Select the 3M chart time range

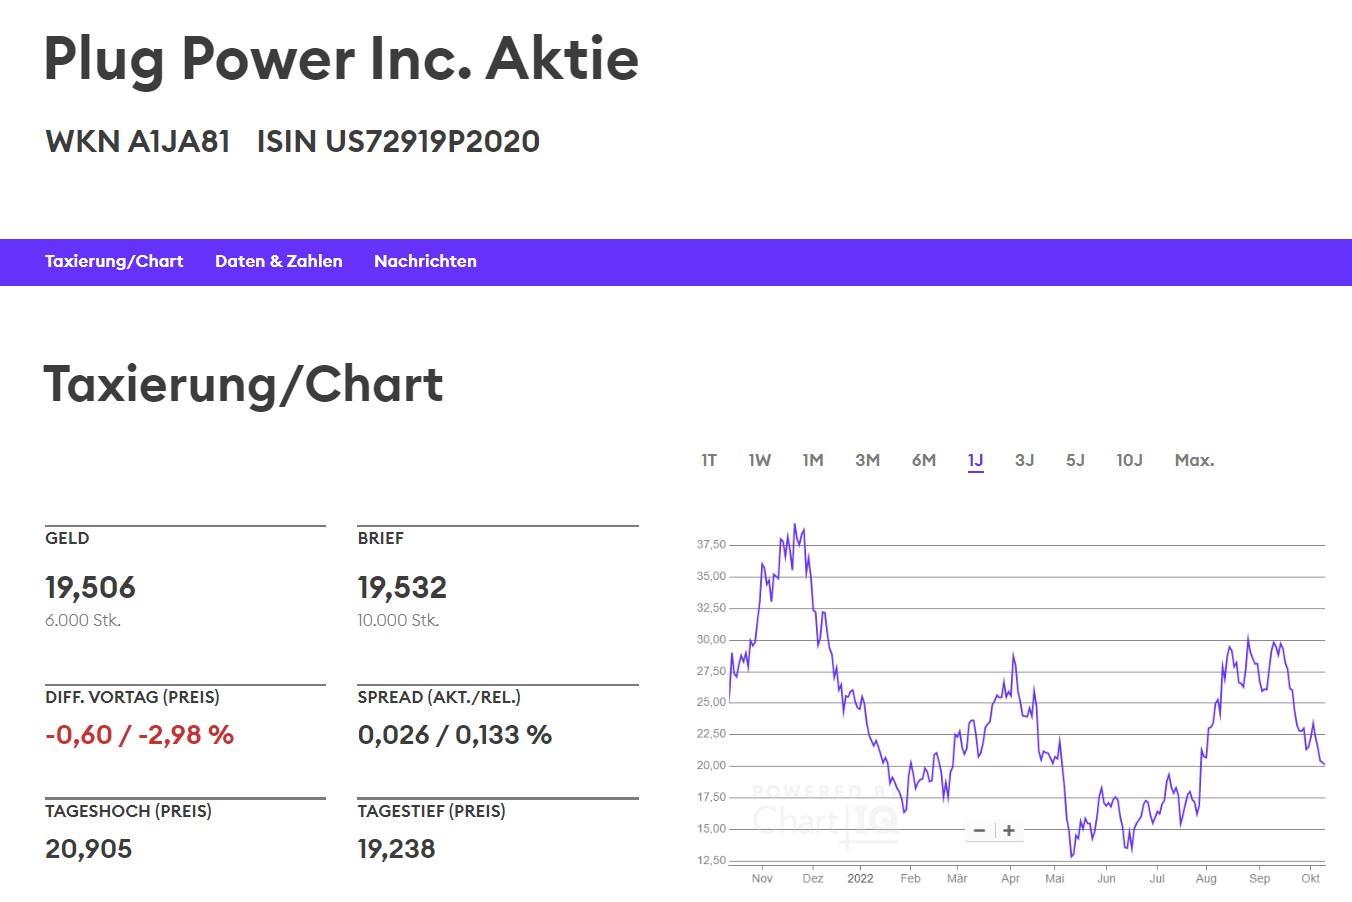(x=867, y=460)
